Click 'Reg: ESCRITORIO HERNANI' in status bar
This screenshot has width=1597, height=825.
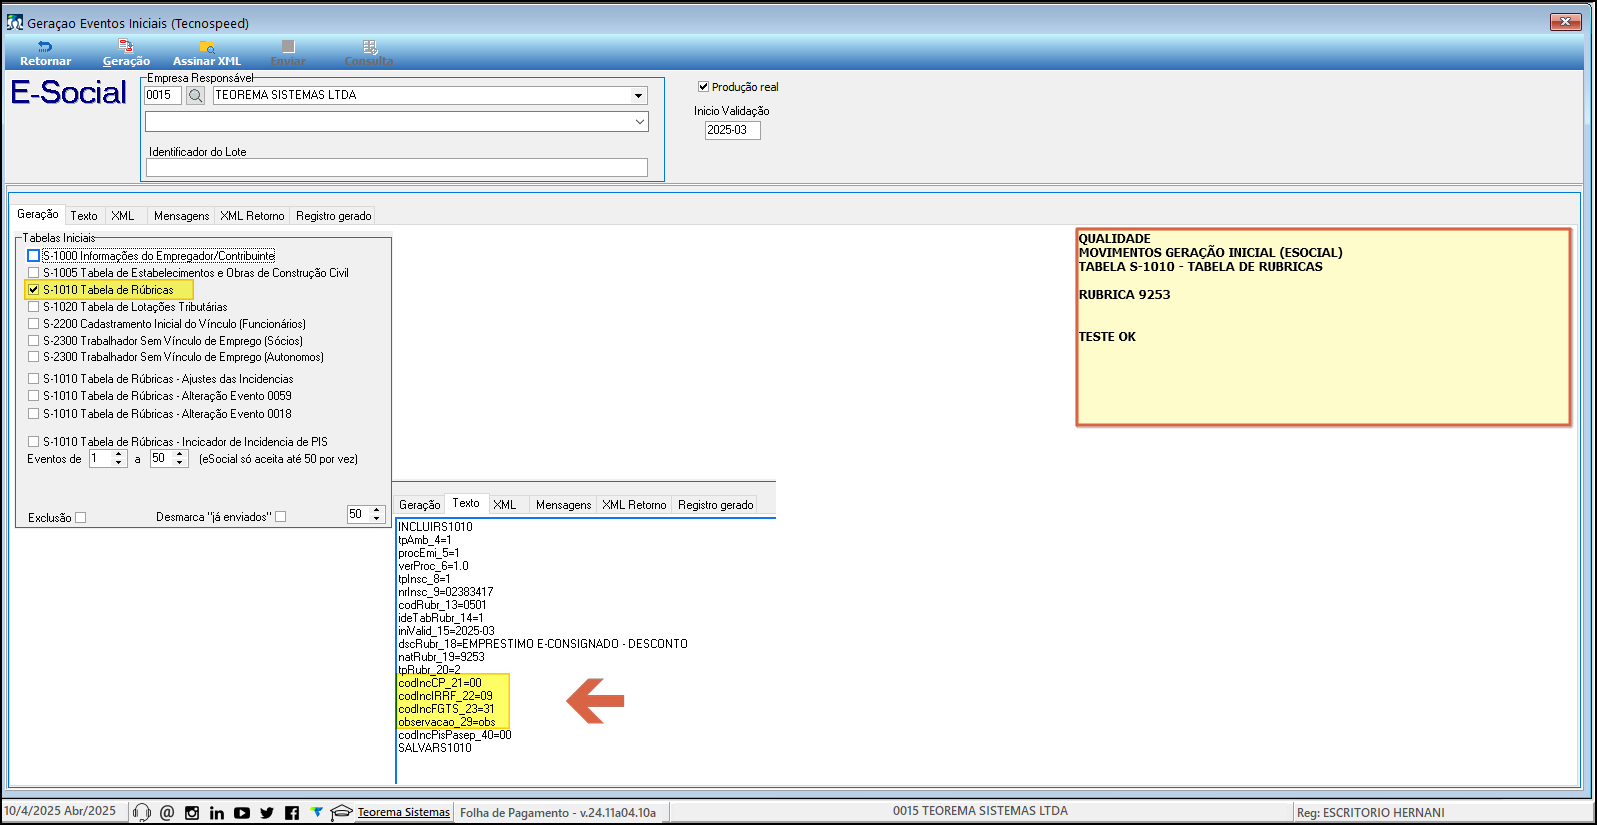(1371, 812)
